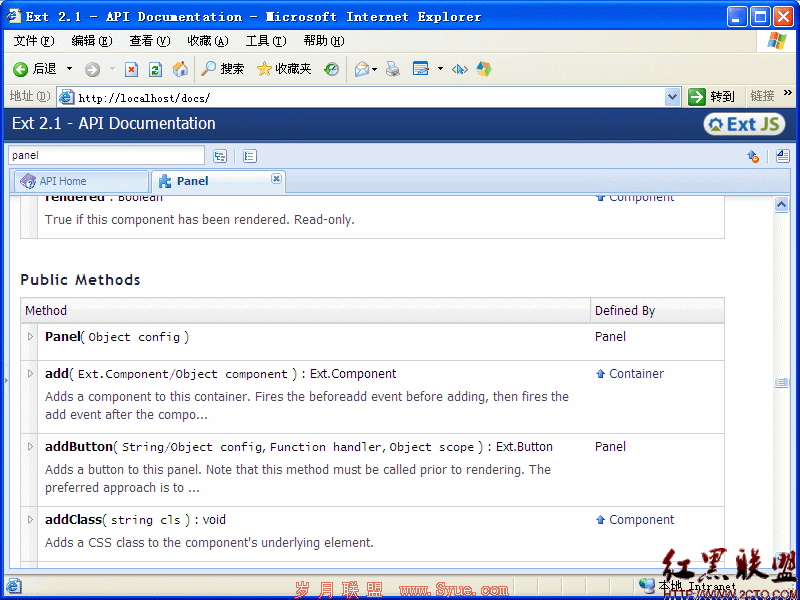Open the Component link for addClass
800x600 pixels.
coord(641,520)
